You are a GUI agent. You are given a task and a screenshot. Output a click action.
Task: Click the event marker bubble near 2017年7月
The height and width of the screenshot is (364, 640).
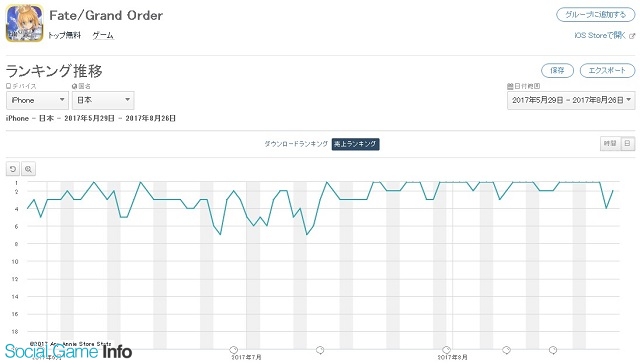click(233, 350)
